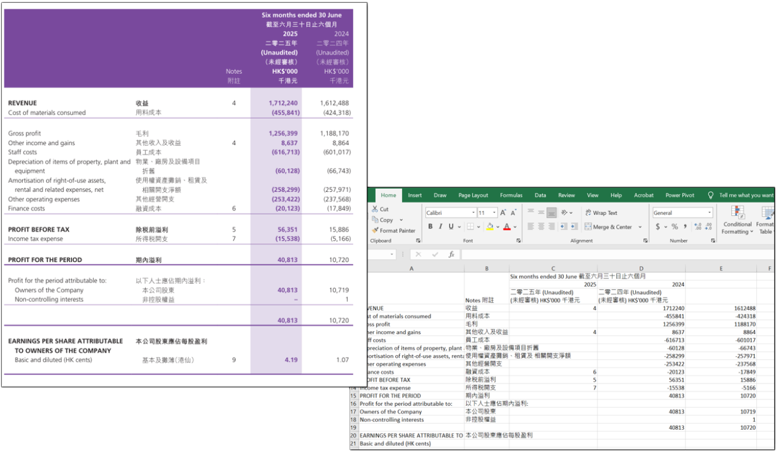Image resolution: width=778 pixels, height=452 pixels.
Task: Expand the font color arrow
Action: coord(515,227)
